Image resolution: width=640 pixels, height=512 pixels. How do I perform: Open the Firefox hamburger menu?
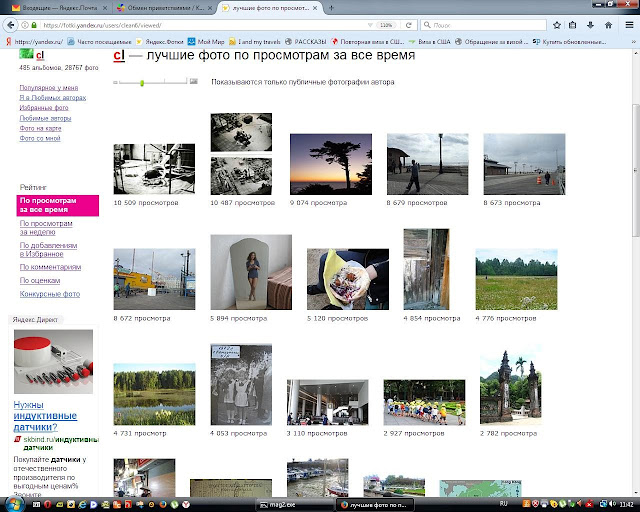point(629,25)
